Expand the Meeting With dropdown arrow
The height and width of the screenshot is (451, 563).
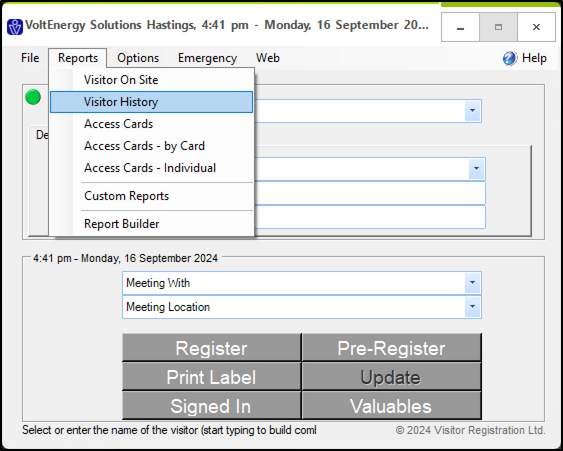click(x=473, y=283)
